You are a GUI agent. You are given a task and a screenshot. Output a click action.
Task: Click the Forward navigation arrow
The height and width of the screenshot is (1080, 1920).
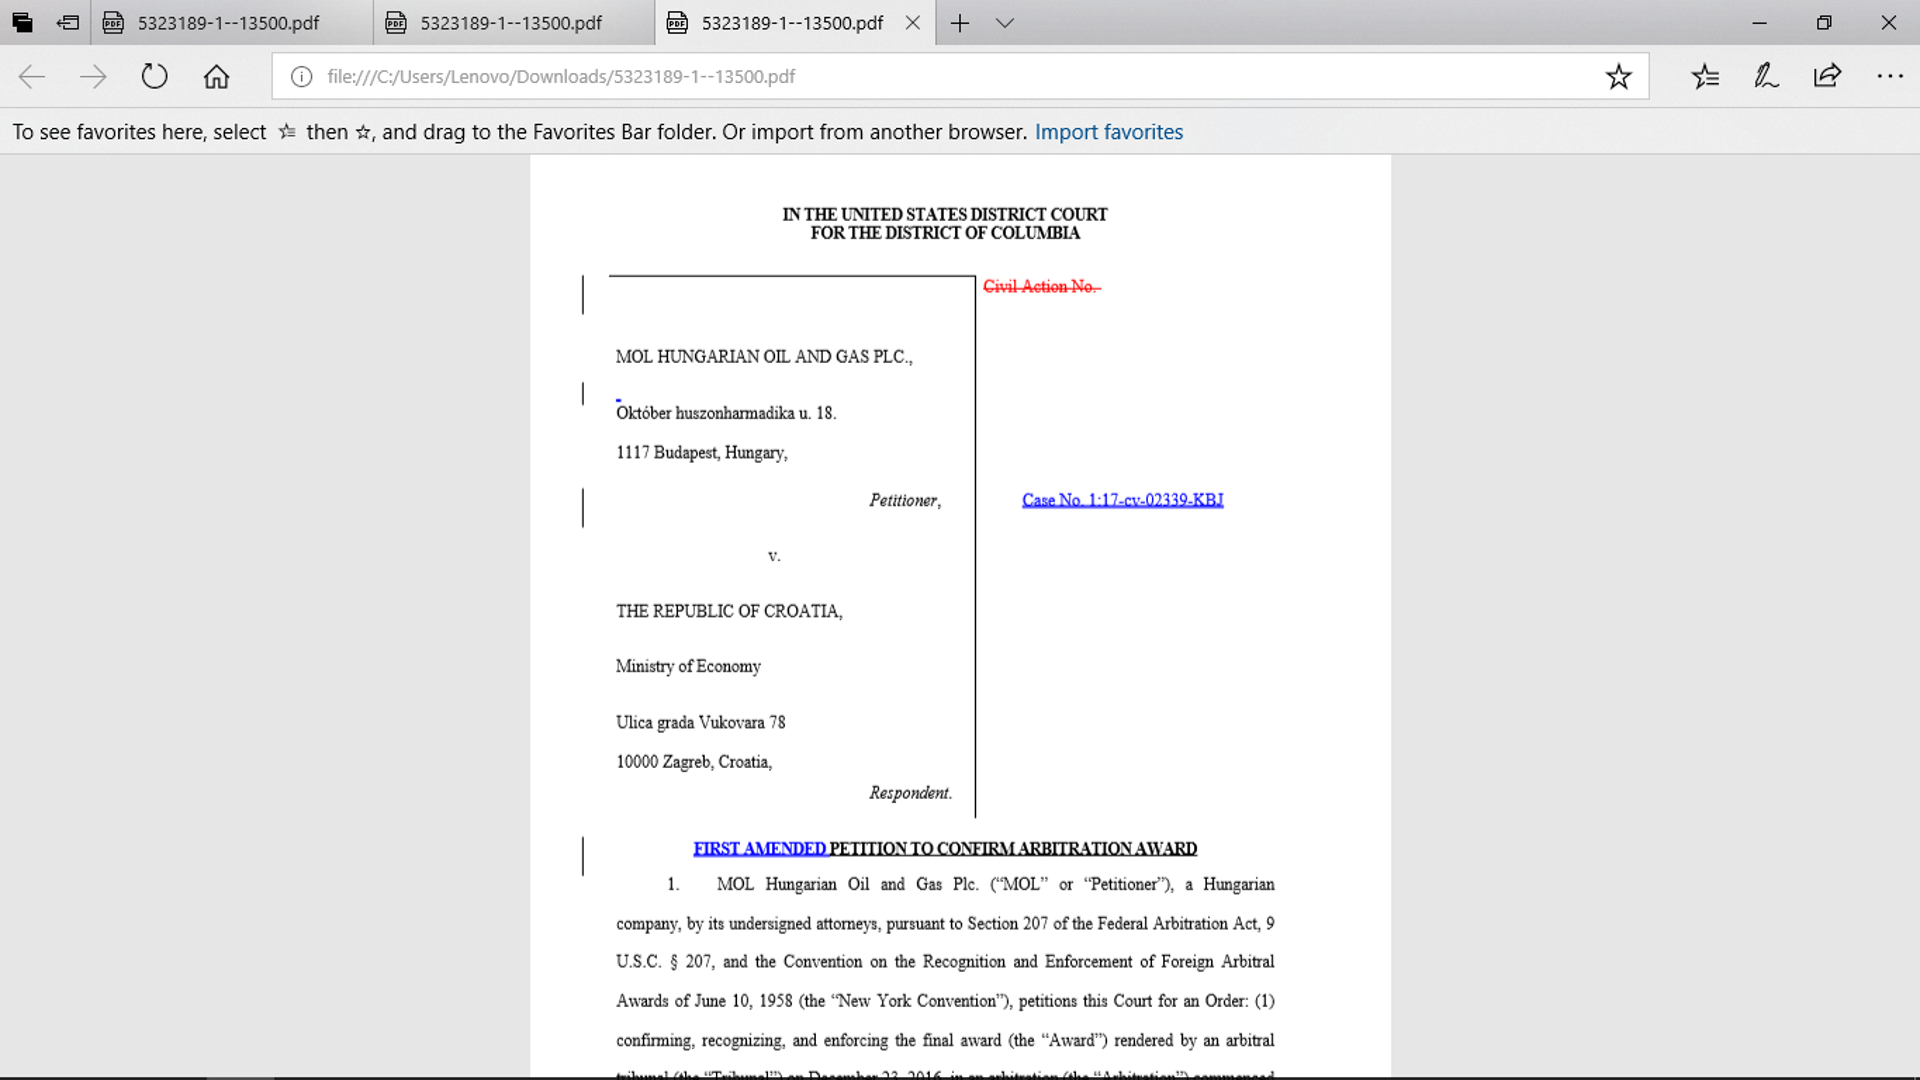93,77
